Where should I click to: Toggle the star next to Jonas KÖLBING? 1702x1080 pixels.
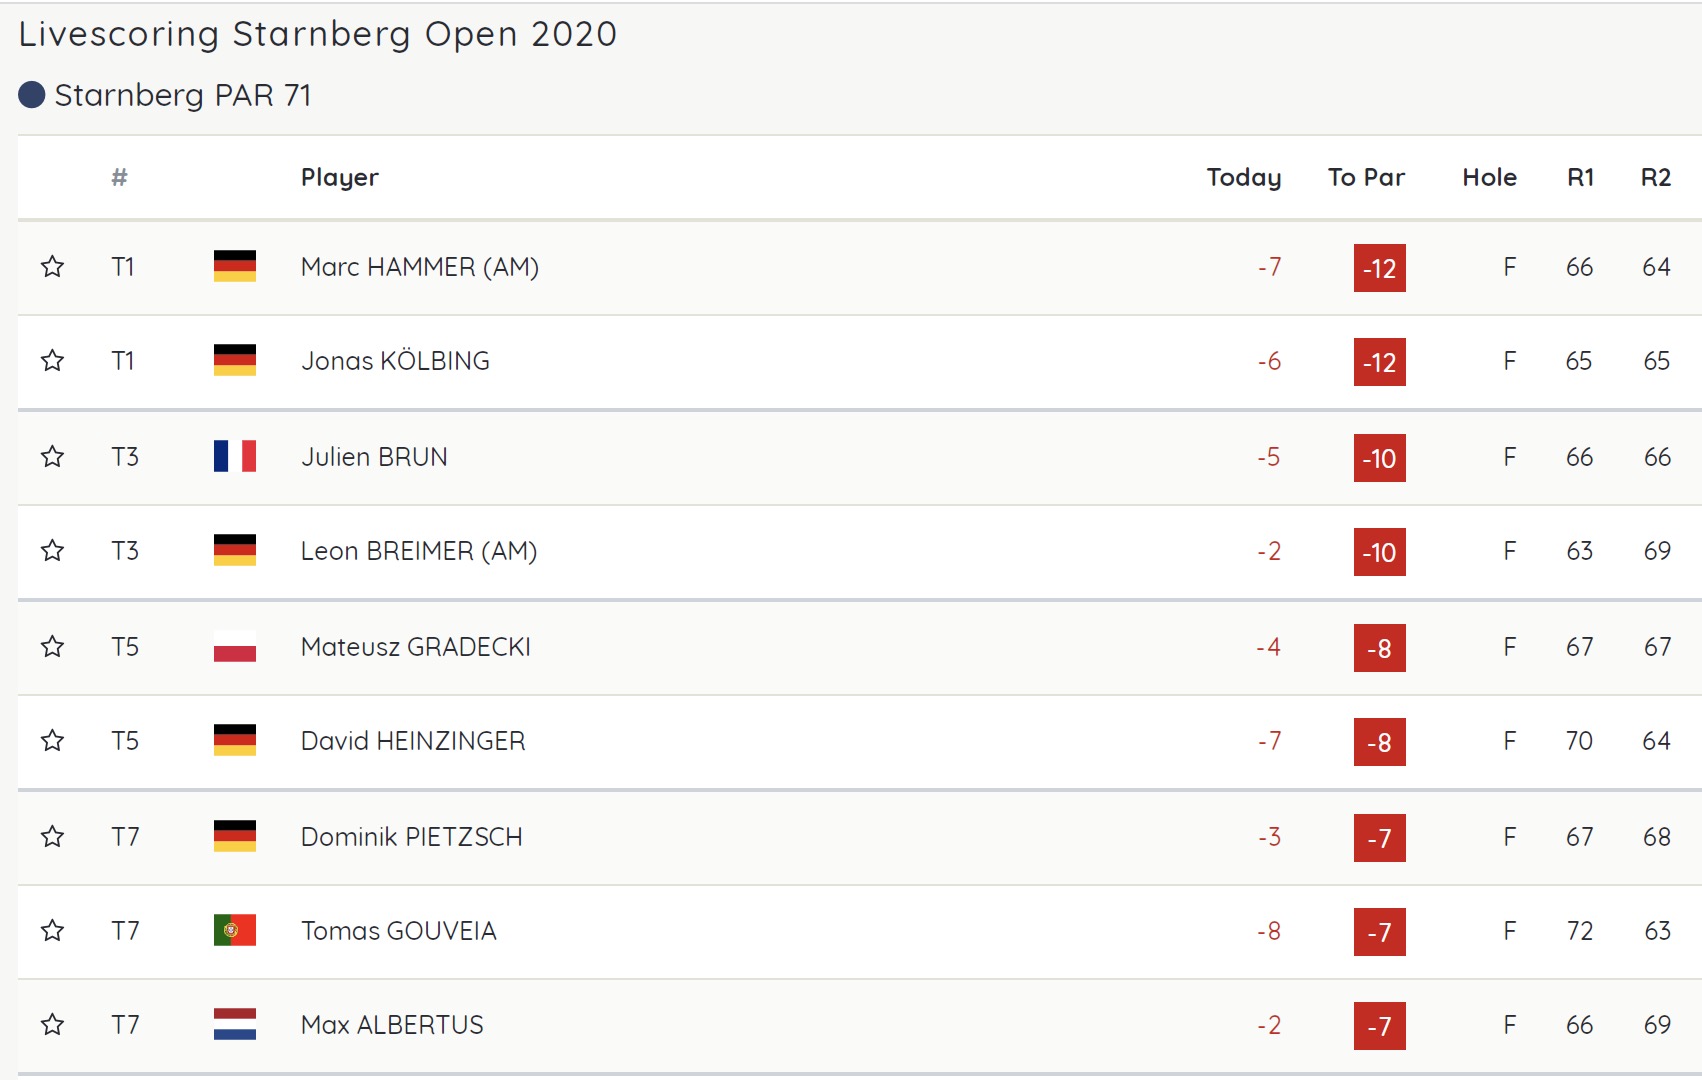(x=53, y=361)
